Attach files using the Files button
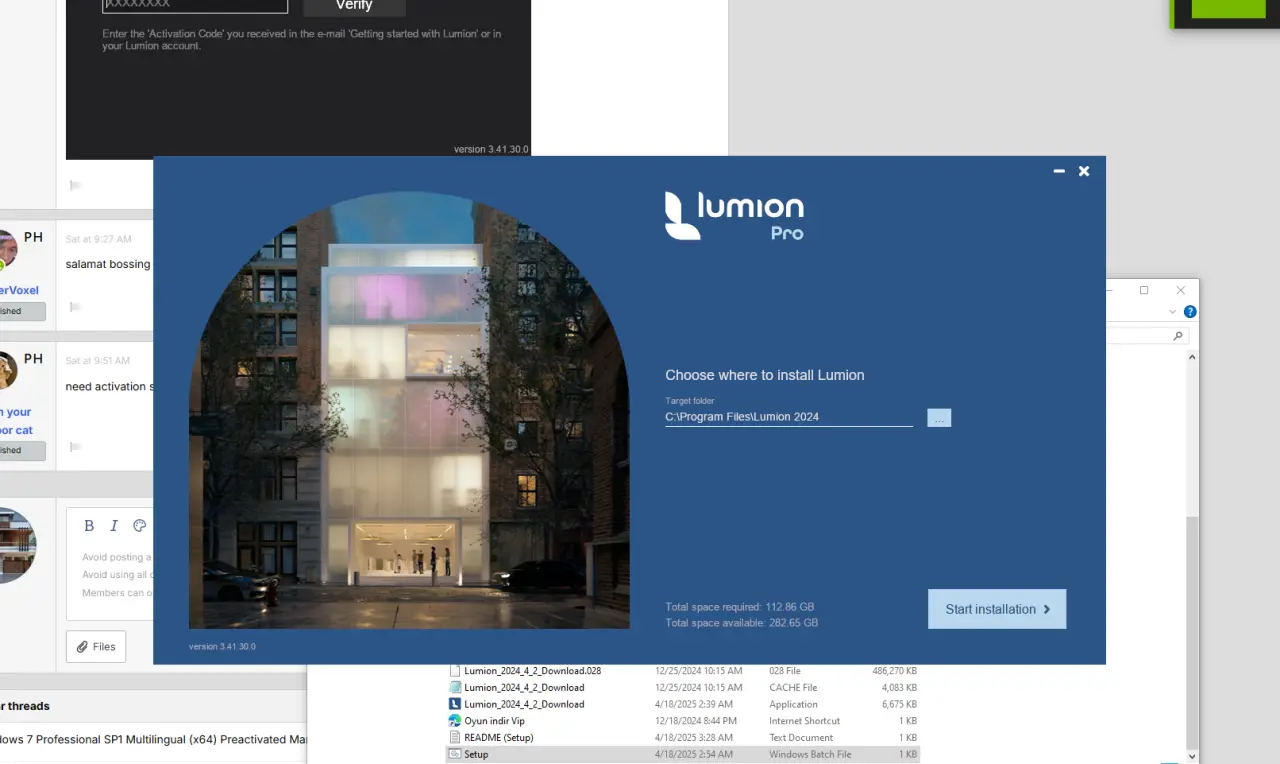 pyautogui.click(x=96, y=647)
